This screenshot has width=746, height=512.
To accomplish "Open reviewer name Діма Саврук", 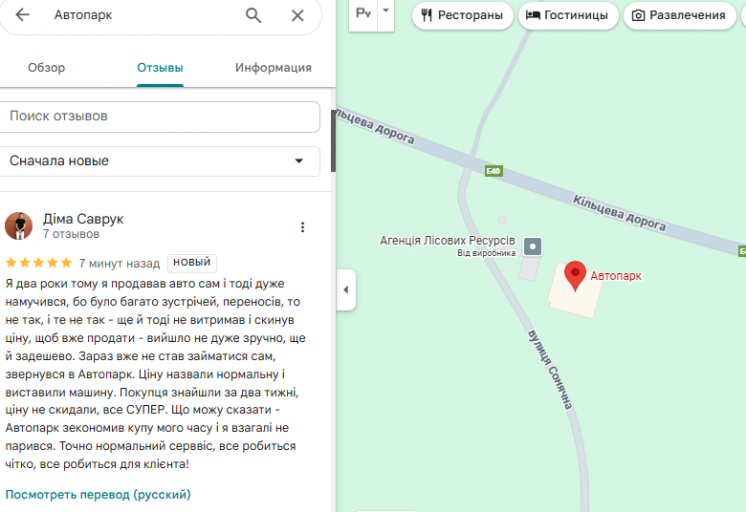I will [x=83, y=219].
